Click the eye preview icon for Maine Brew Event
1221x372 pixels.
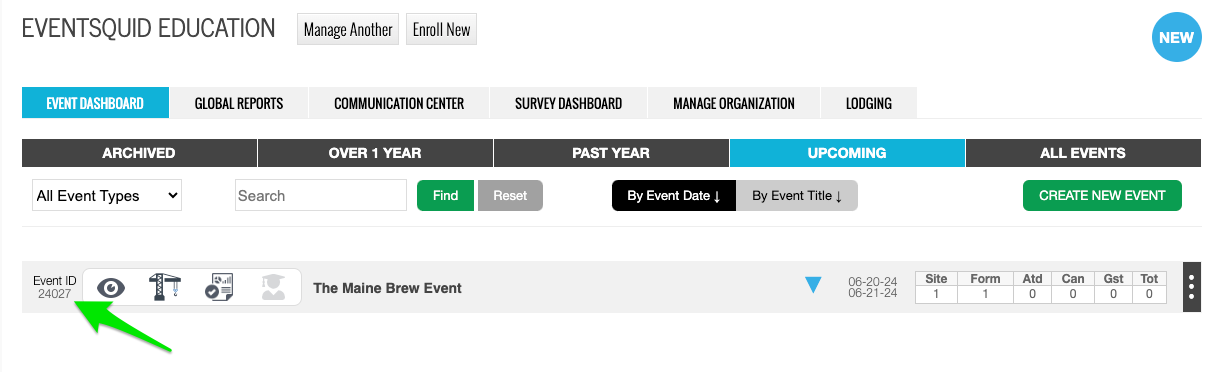pyautogui.click(x=111, y=288)
